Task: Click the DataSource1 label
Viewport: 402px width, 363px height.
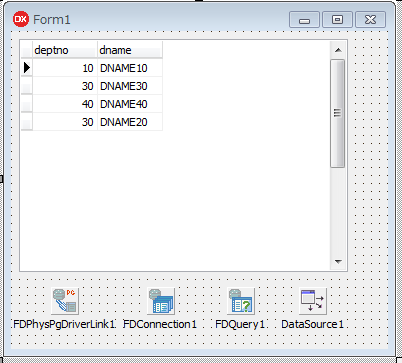Action: click(x=312, y=324)
